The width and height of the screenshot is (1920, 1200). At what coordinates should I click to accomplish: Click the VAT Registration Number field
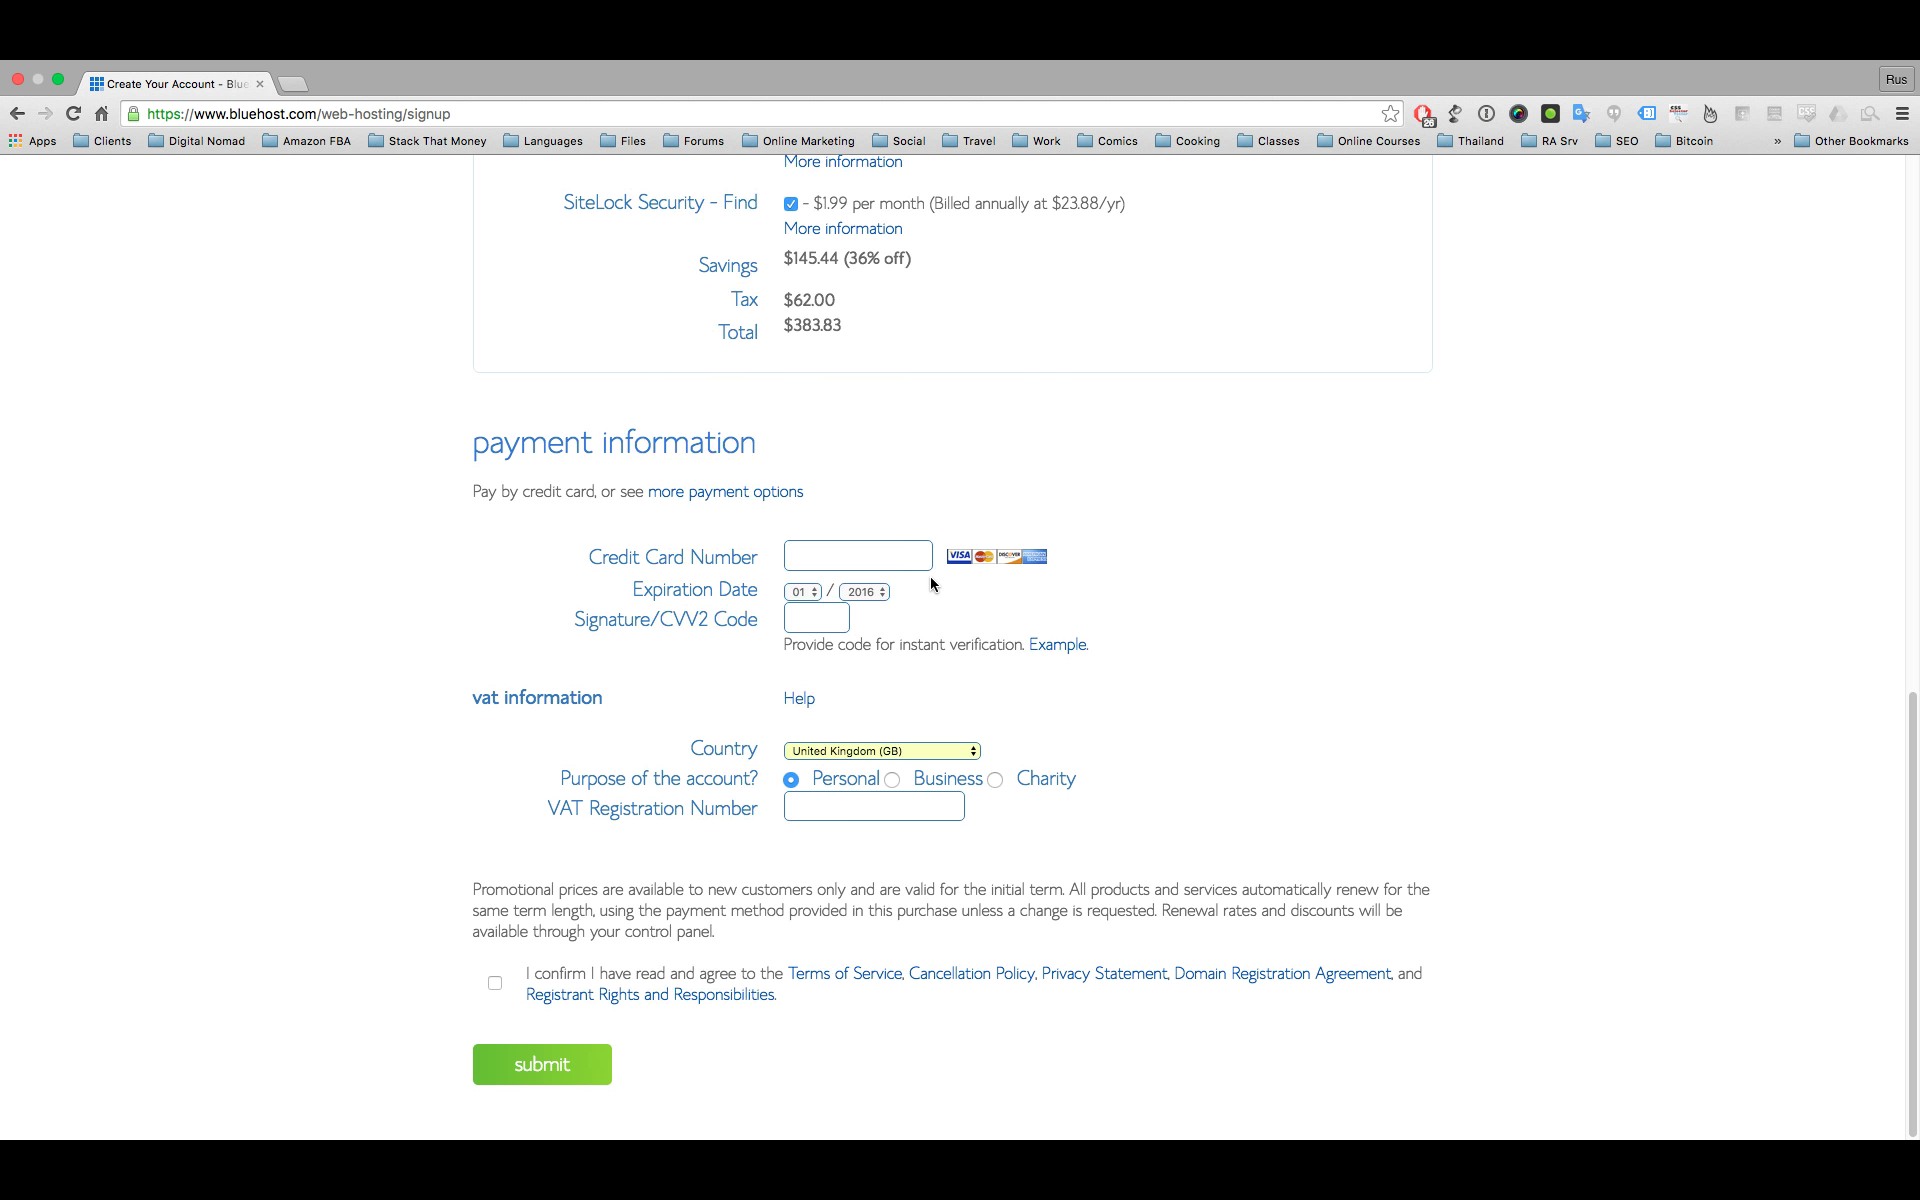[874, 807]
